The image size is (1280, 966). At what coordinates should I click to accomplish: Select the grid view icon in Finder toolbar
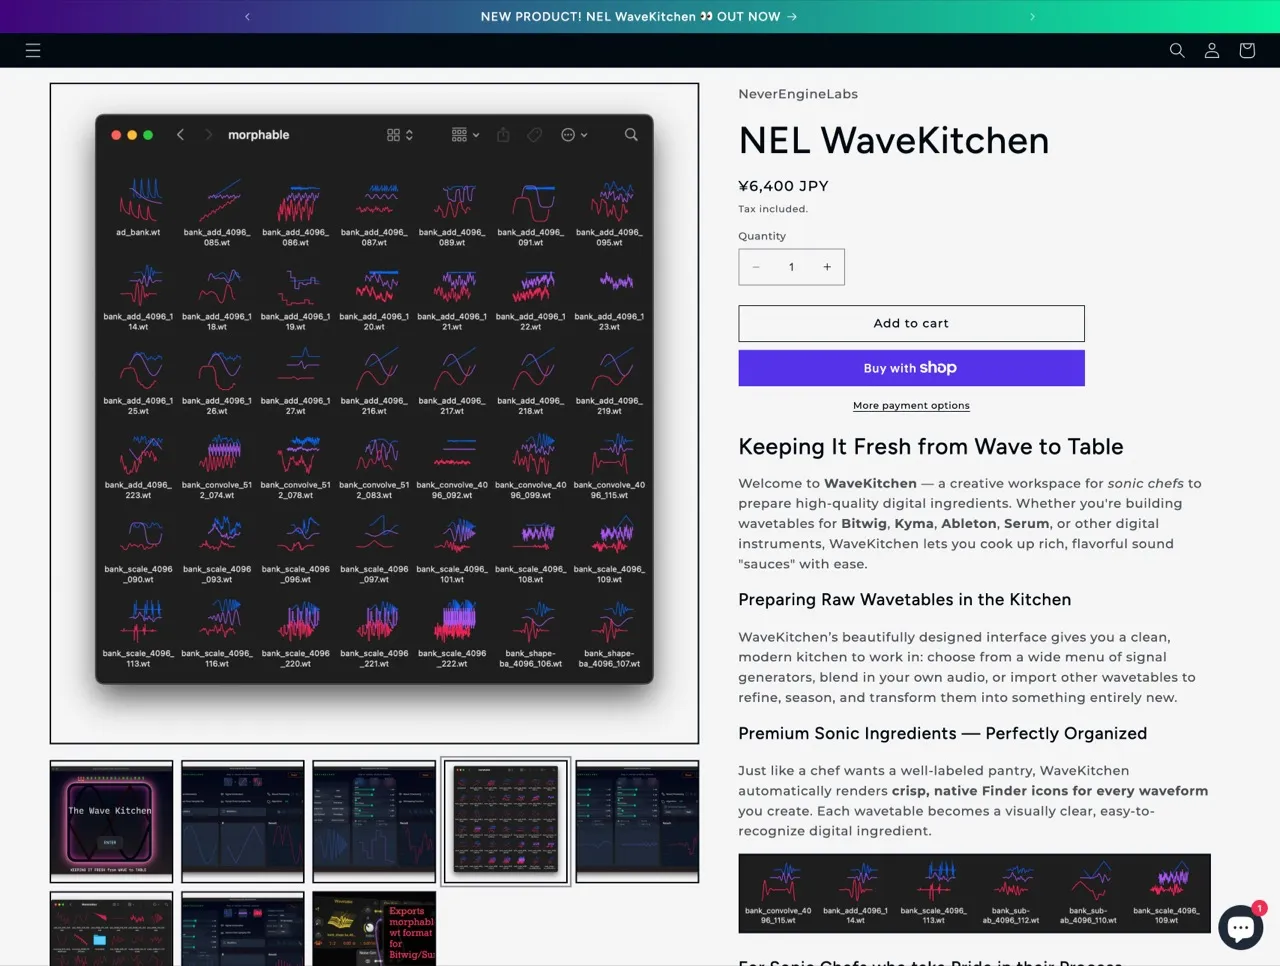(393, 134)
